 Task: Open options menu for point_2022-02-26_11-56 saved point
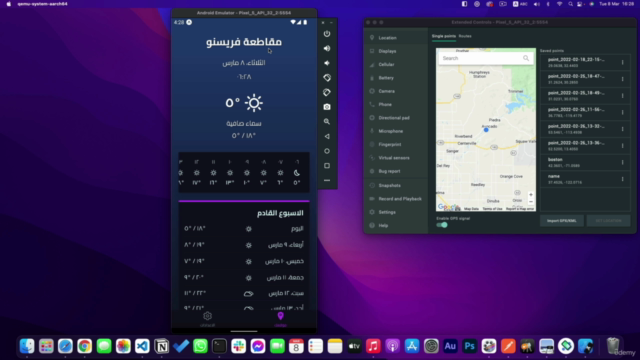tap(622, 112)
